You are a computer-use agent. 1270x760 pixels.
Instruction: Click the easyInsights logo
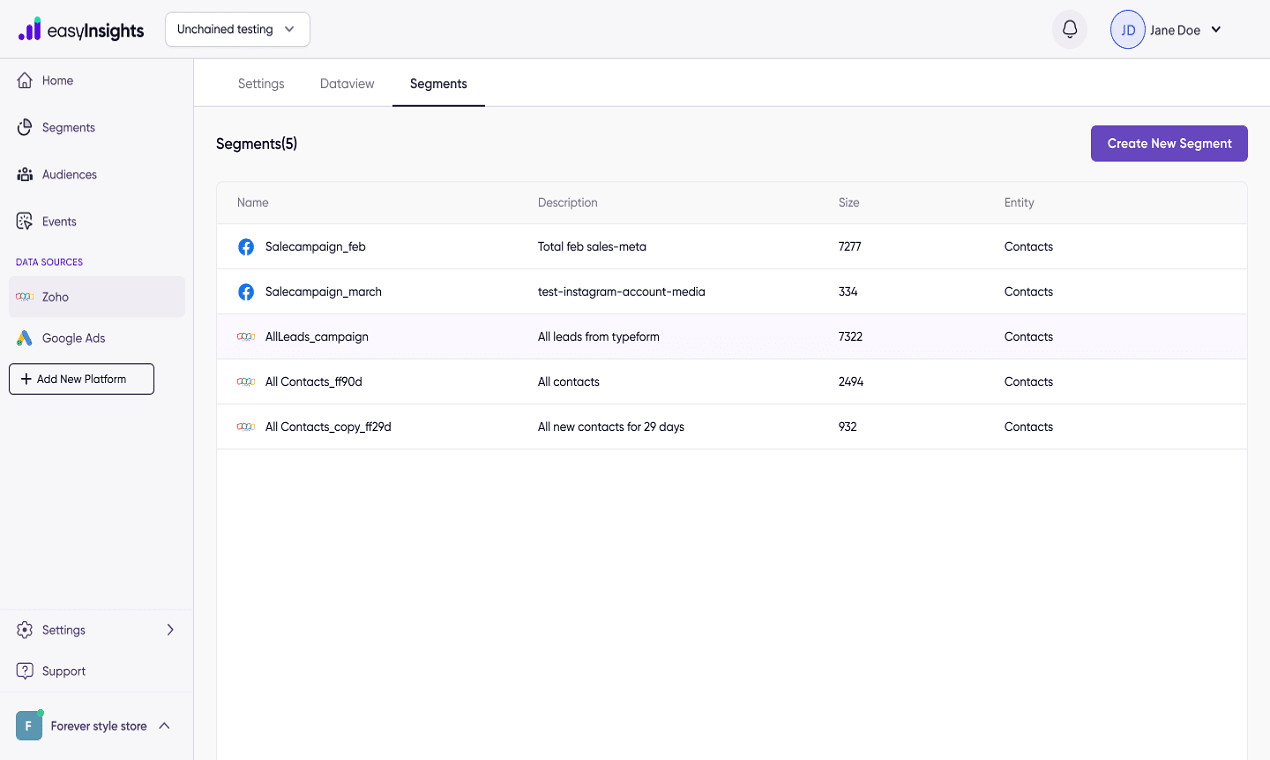[x=81, y=30]
